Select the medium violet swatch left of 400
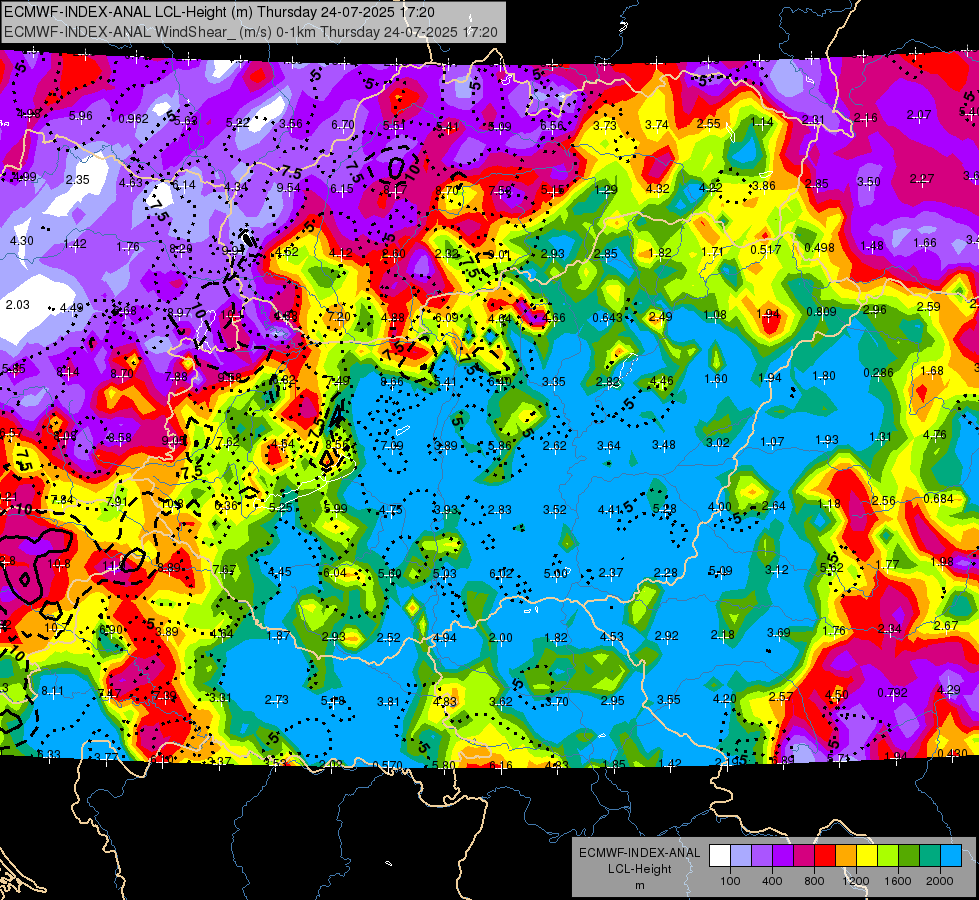This screenshot has height=900, width=979. click(x=762, y=855)
